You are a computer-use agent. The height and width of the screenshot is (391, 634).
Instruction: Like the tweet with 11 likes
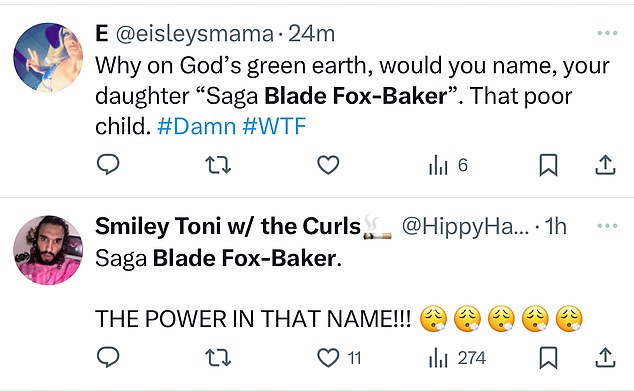(x=339, y=358)
